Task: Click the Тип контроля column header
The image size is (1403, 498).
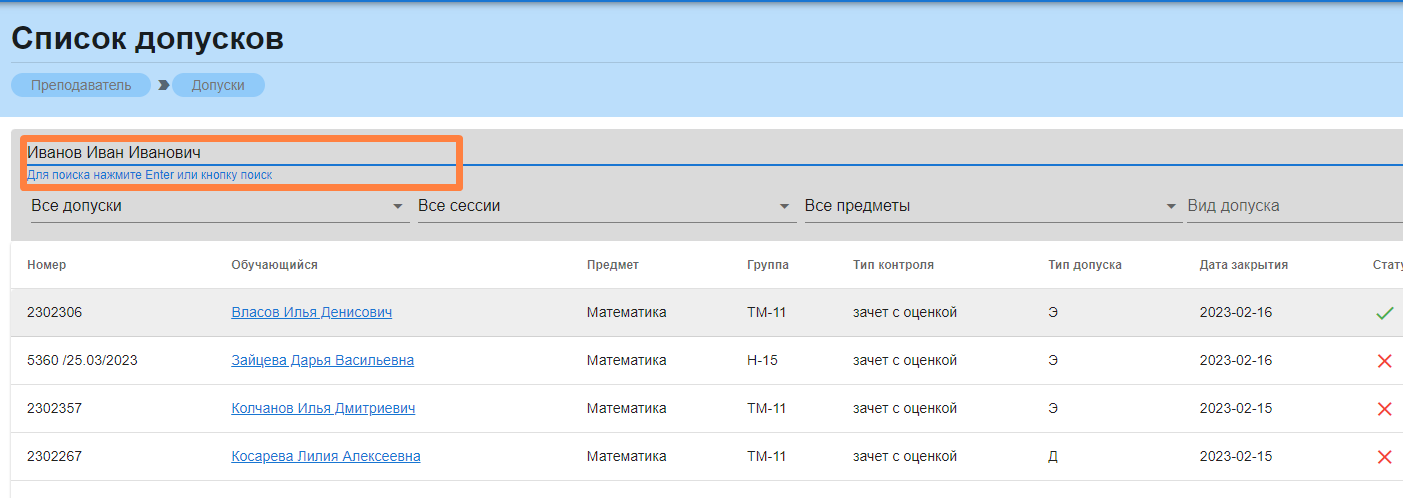Action: point(893,265)
